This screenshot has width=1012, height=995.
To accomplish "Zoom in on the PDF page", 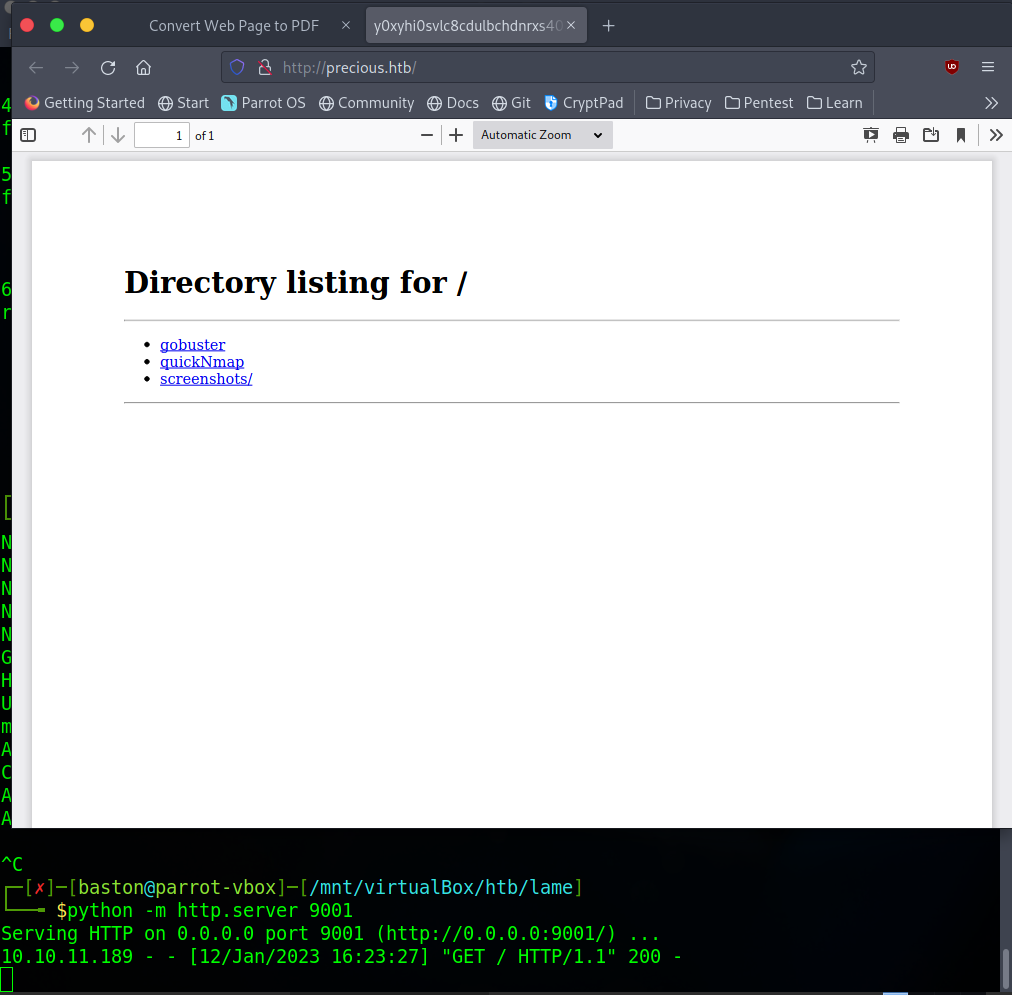I will 456,134.
